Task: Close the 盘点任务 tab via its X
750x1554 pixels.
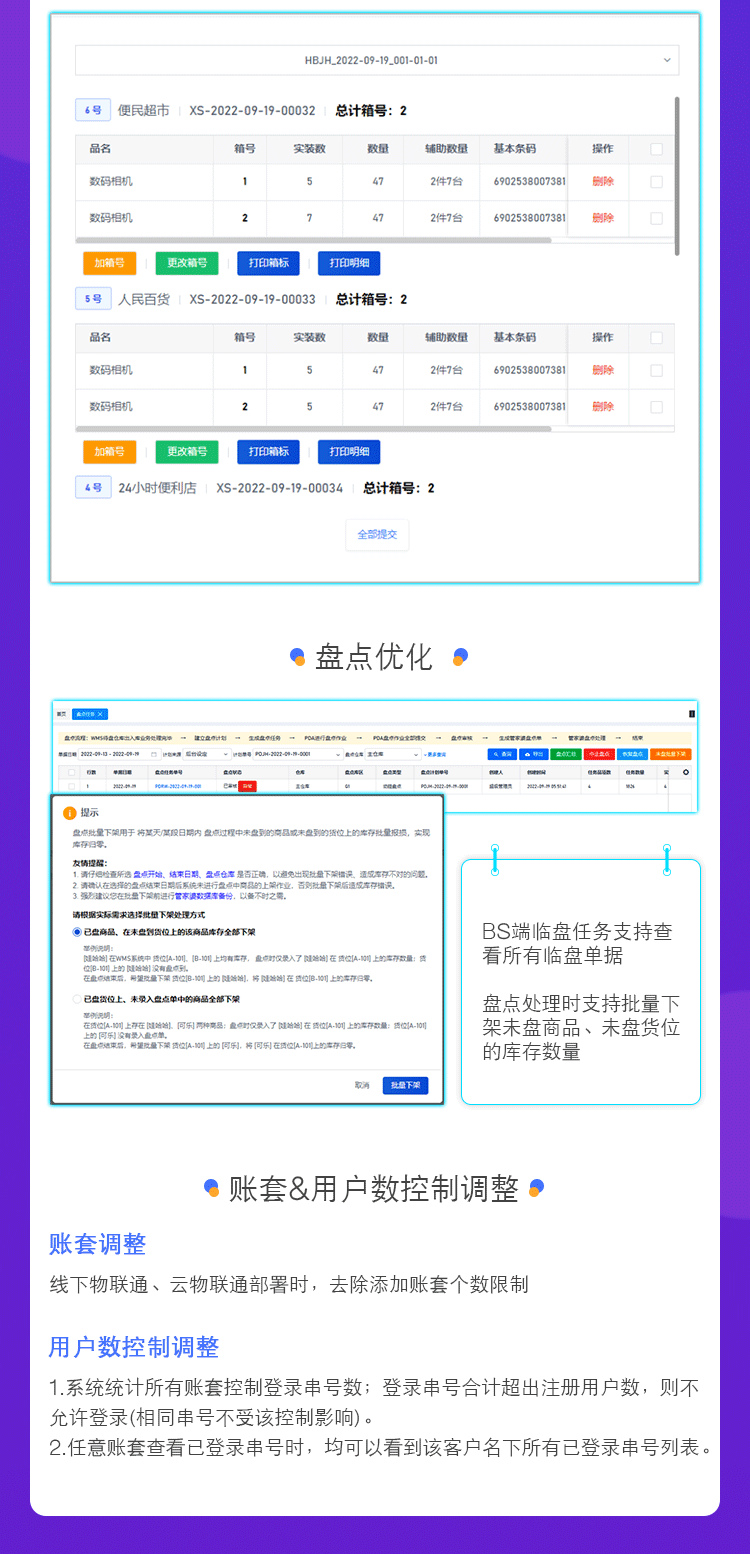Action: 101,714
